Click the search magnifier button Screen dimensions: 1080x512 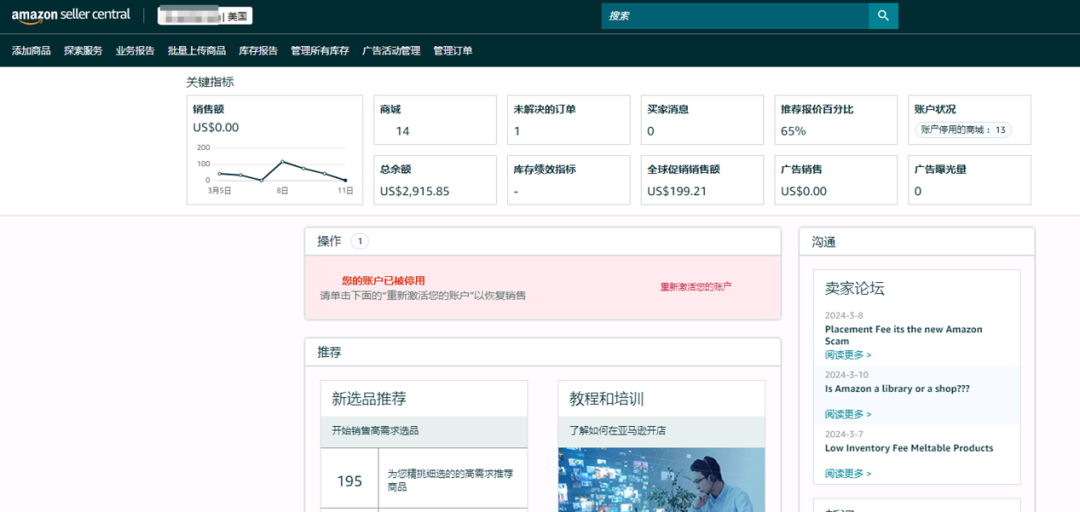click(x=883, y=16)
